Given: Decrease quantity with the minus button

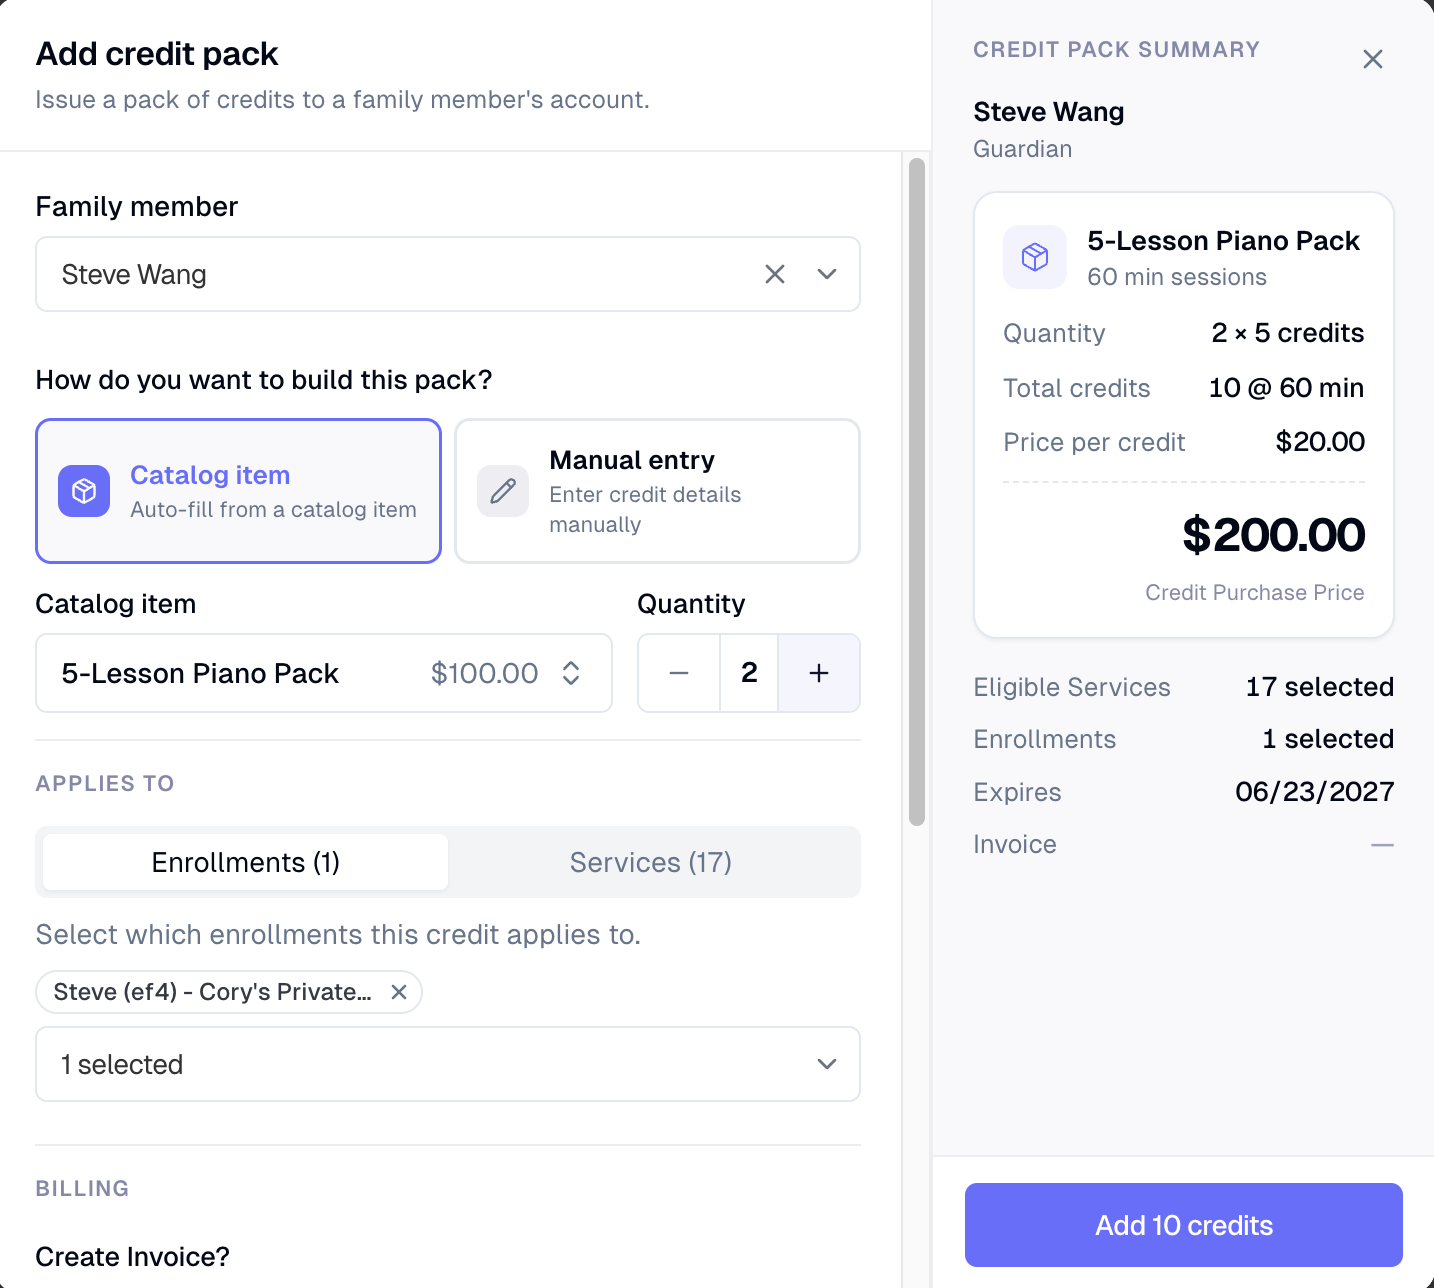Looking at the screenshot, I should click(679, 673).
